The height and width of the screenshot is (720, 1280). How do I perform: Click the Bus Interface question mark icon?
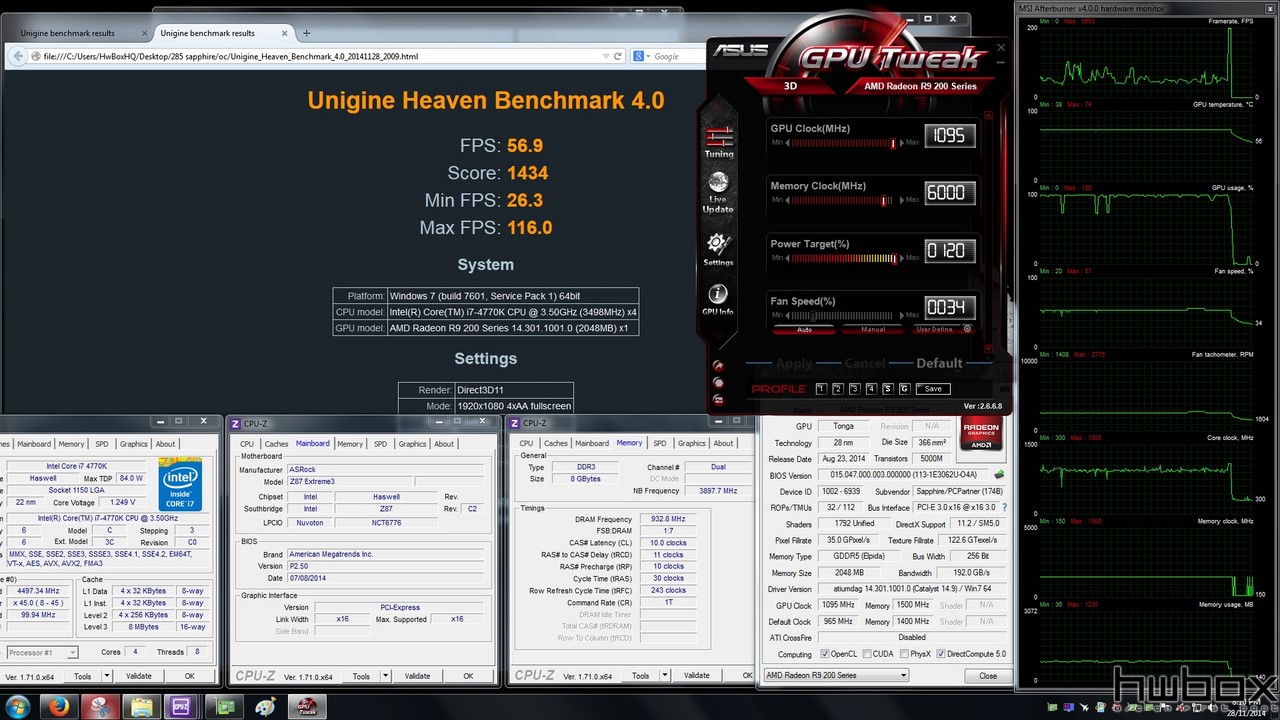[1004, 508]
